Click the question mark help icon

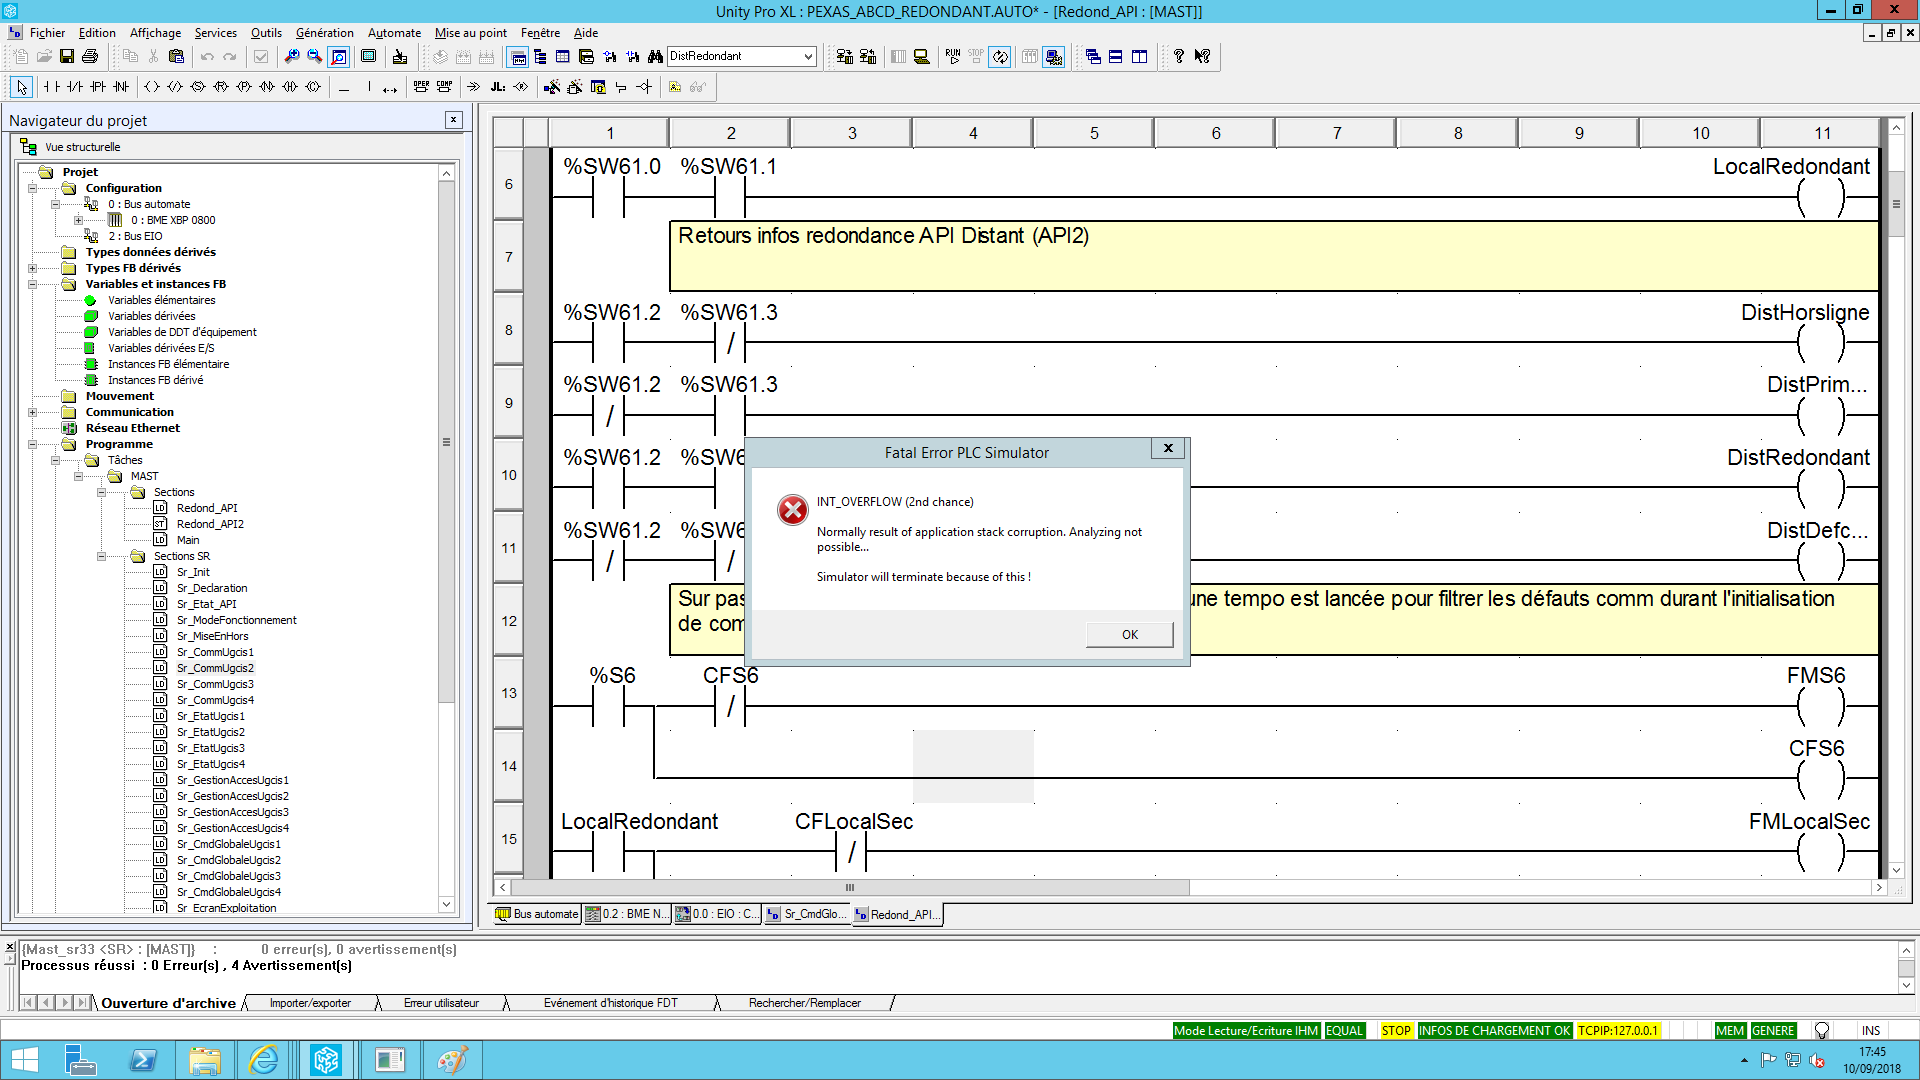[x=1179, y=57]
